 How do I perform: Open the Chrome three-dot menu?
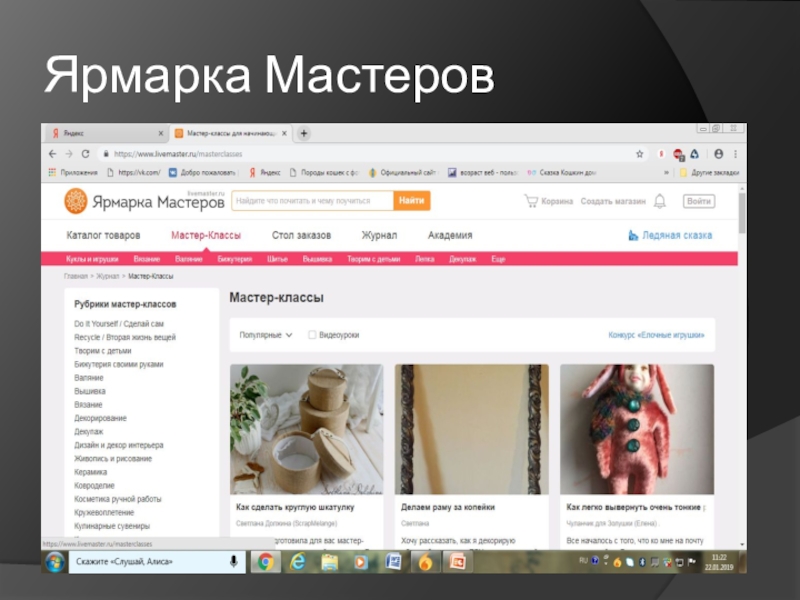pyautogui.click(x=735, y=154)
